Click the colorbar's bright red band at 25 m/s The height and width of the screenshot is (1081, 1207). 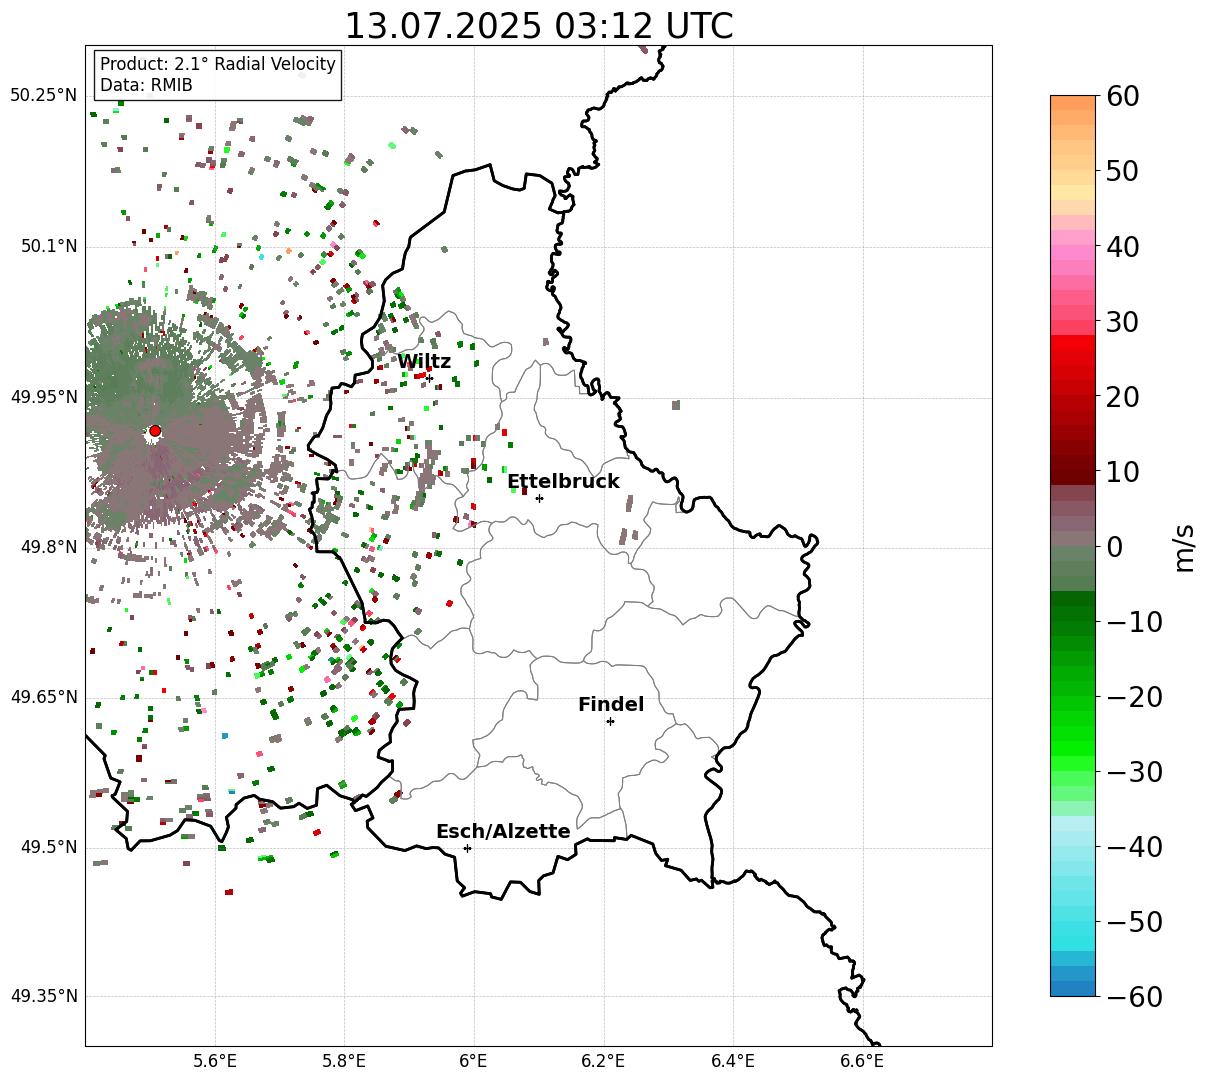[1073, 358]
